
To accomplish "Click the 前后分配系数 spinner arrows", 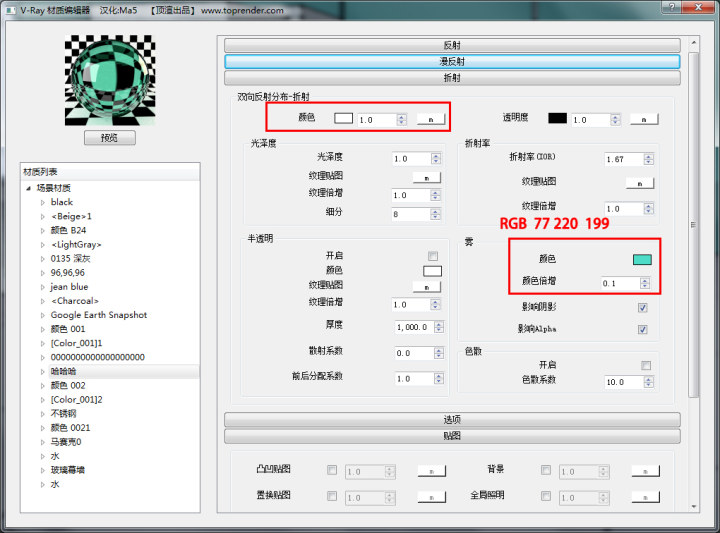I will pos(439,379).
